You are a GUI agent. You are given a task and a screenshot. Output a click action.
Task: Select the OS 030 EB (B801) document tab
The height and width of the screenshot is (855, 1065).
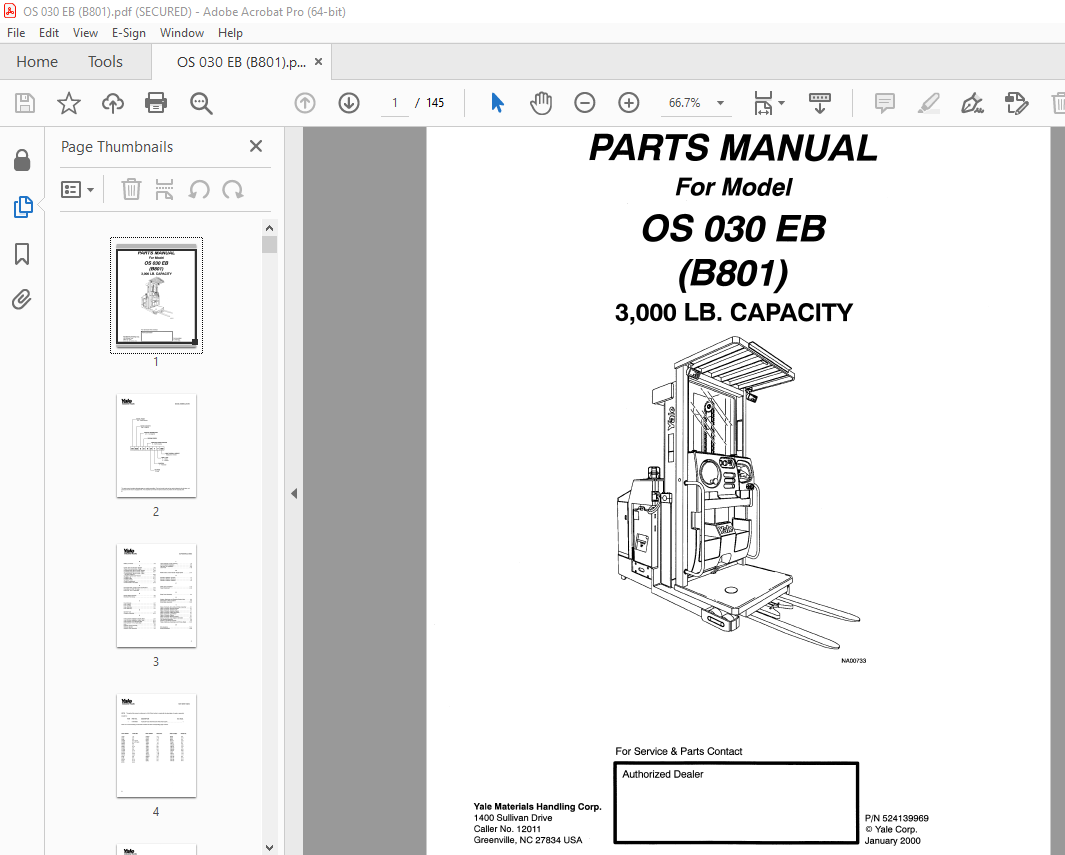click(241, 62)
